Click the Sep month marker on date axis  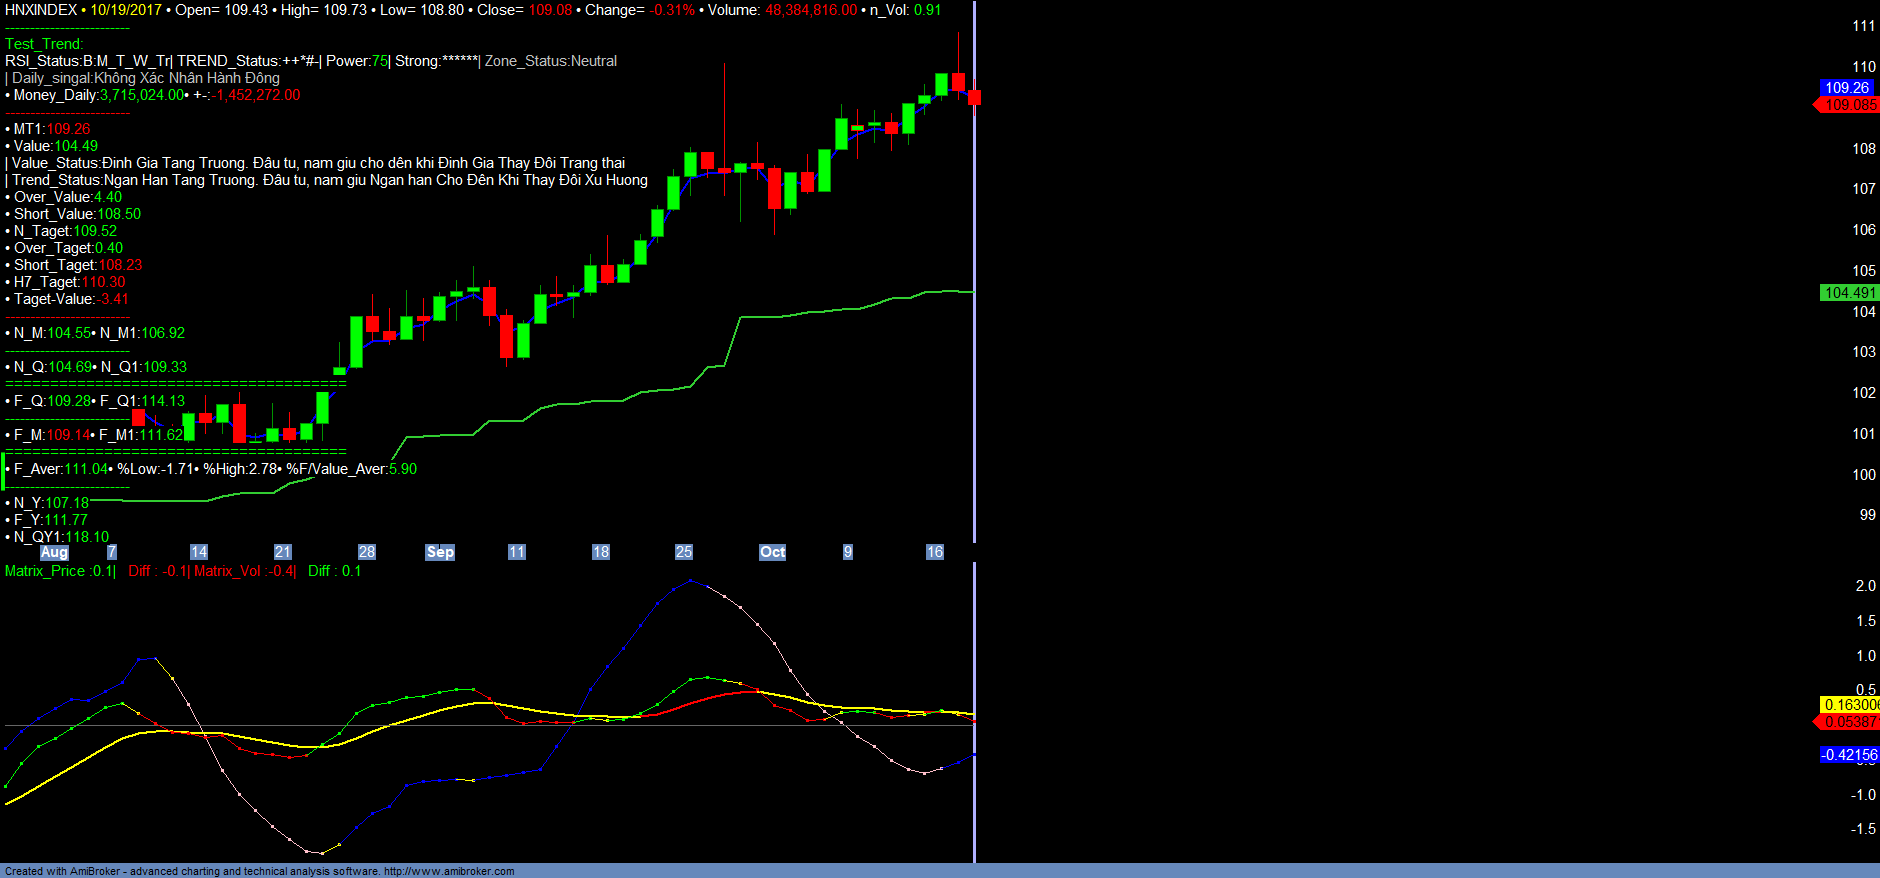point(440,552)
